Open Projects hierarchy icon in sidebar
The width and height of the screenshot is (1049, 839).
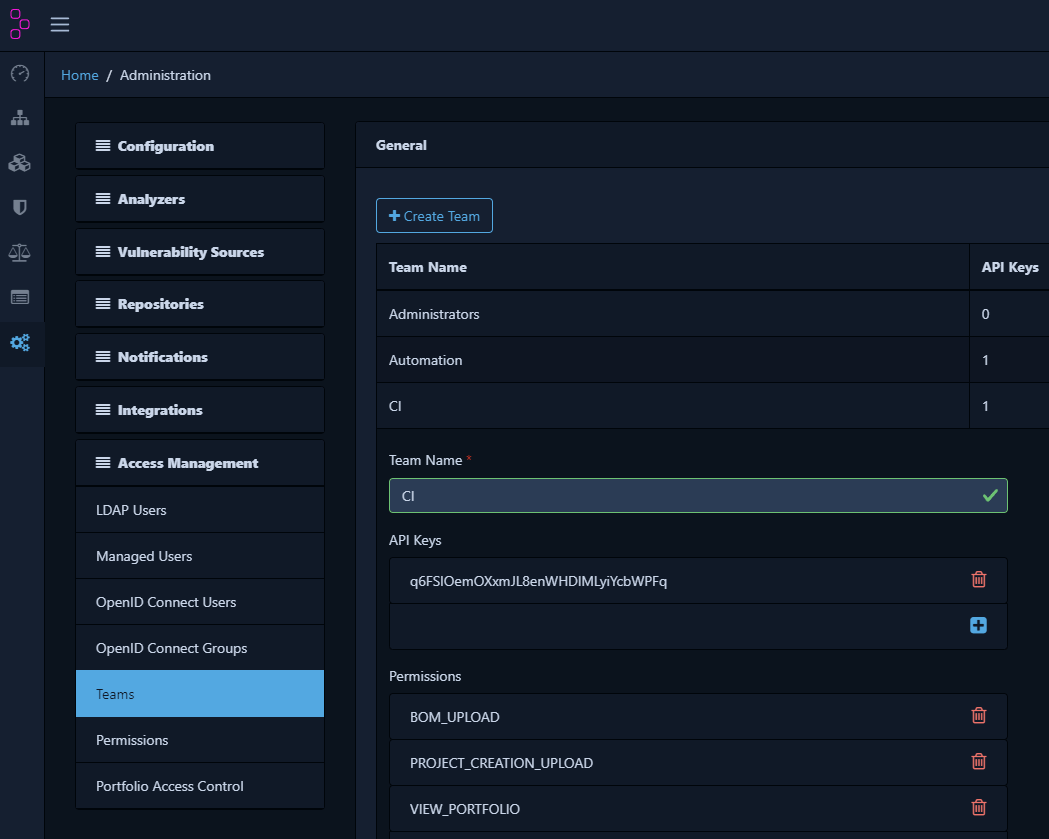point(20,118)
